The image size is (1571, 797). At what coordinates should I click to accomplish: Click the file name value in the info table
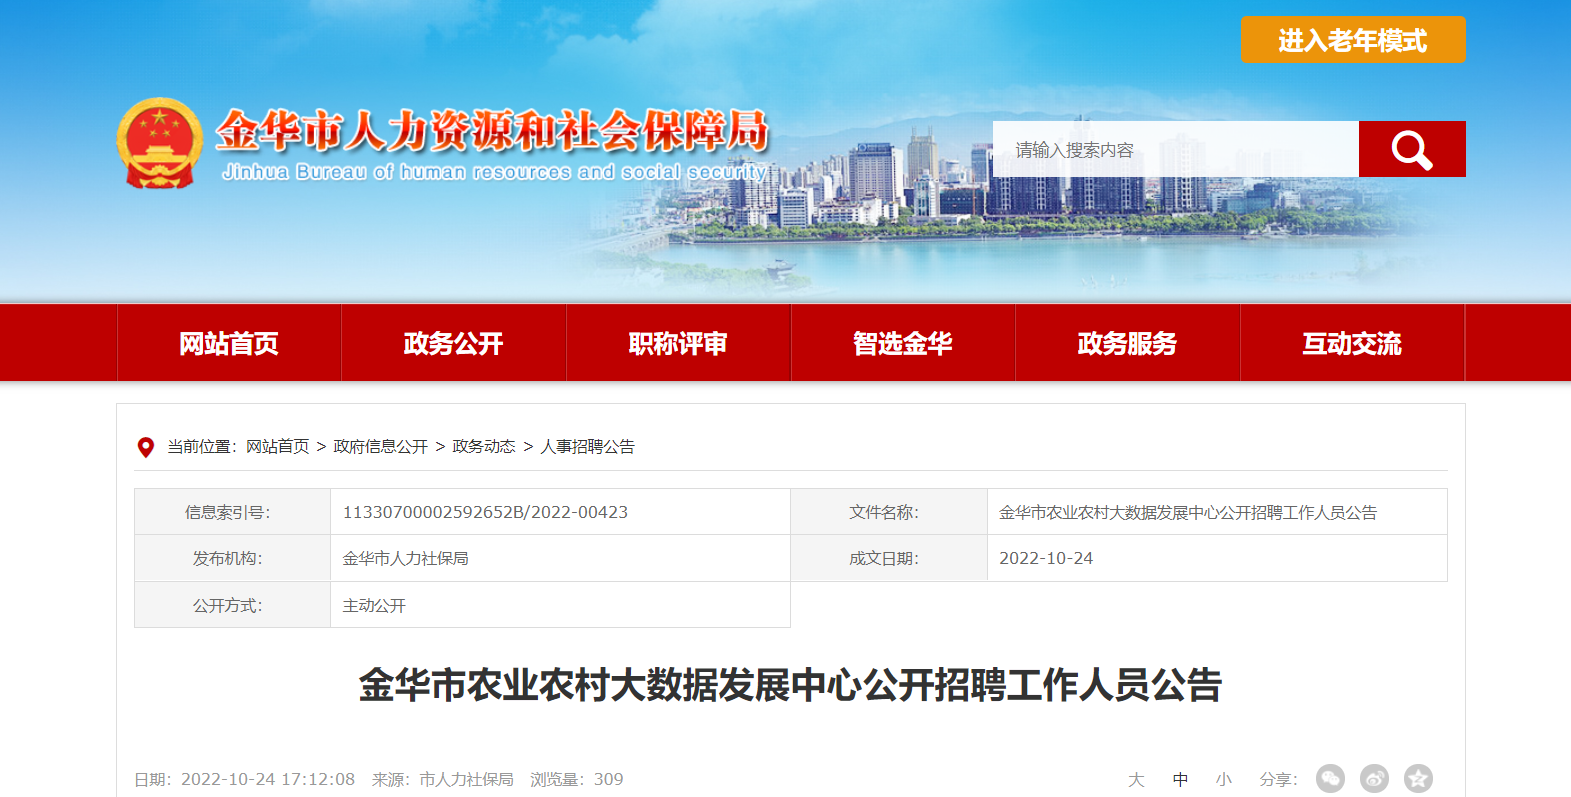pyautogui.click(x=1188, y=512)
